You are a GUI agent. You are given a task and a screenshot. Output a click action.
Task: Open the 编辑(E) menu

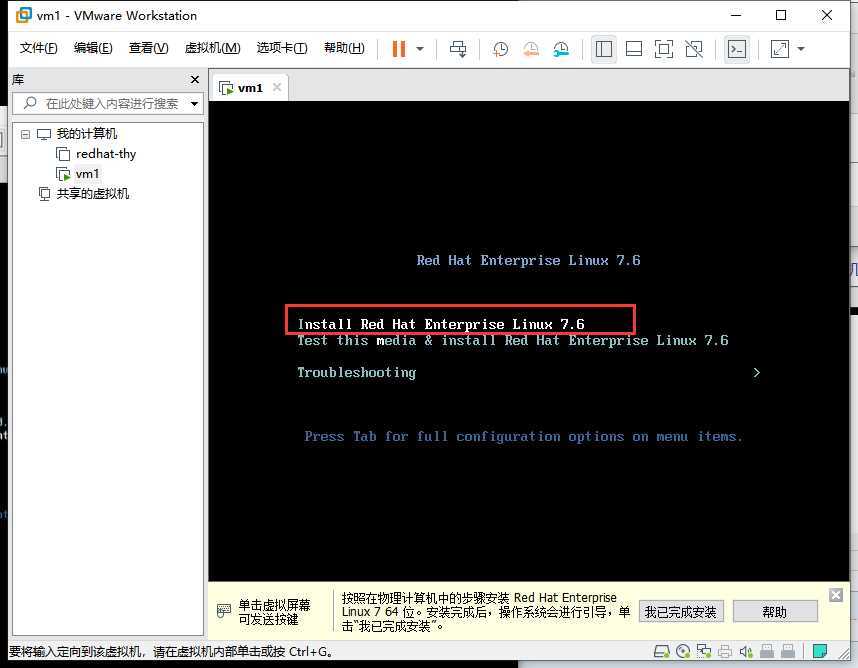pos(93,48)
